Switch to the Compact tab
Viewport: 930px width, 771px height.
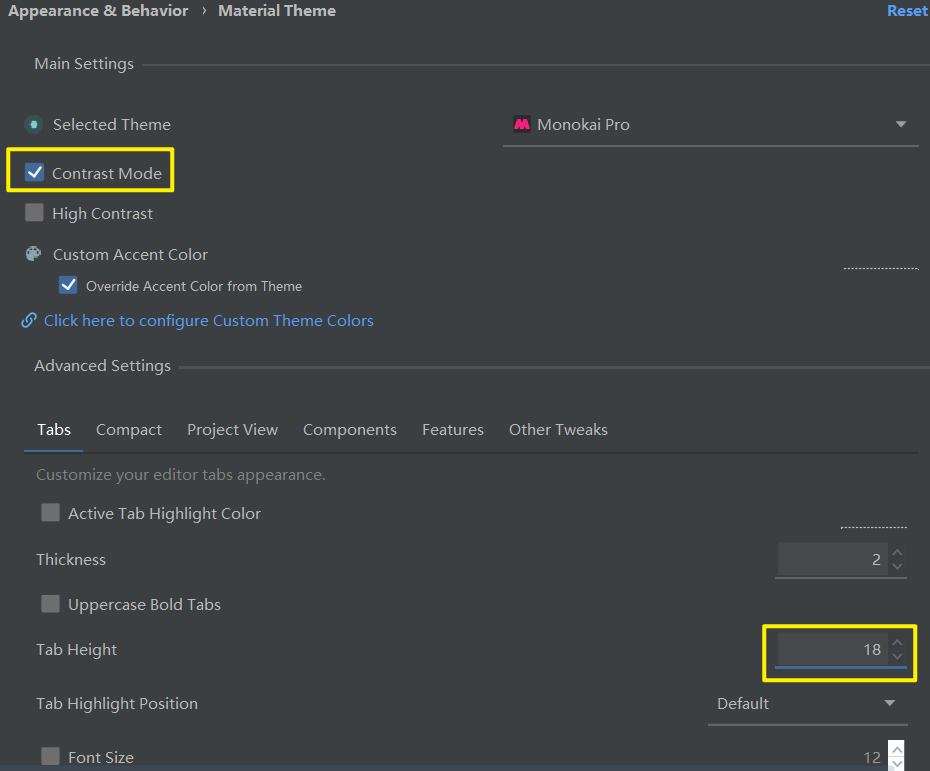129,429
